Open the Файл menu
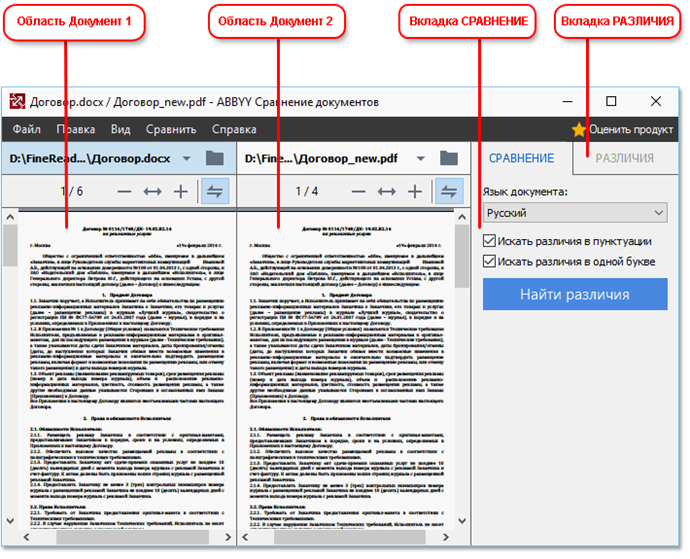This screenshot has width=690, height=559. pyautogui.click(x=26, y=129)
